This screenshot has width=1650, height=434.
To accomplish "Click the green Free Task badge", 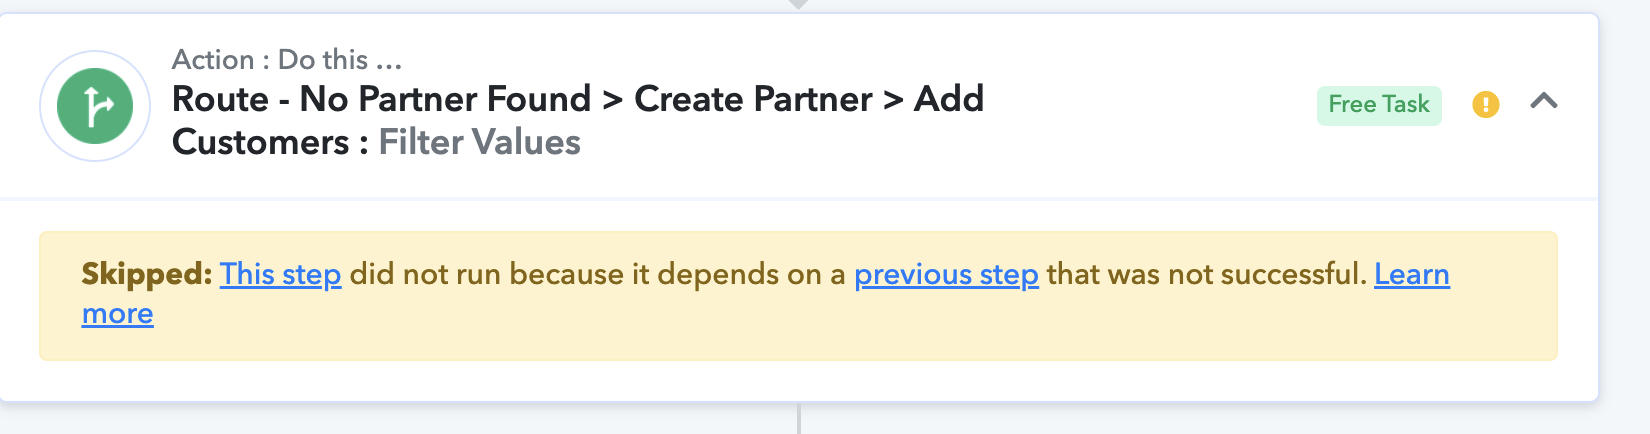I will pyautogui.click(x=1379, y=105).
